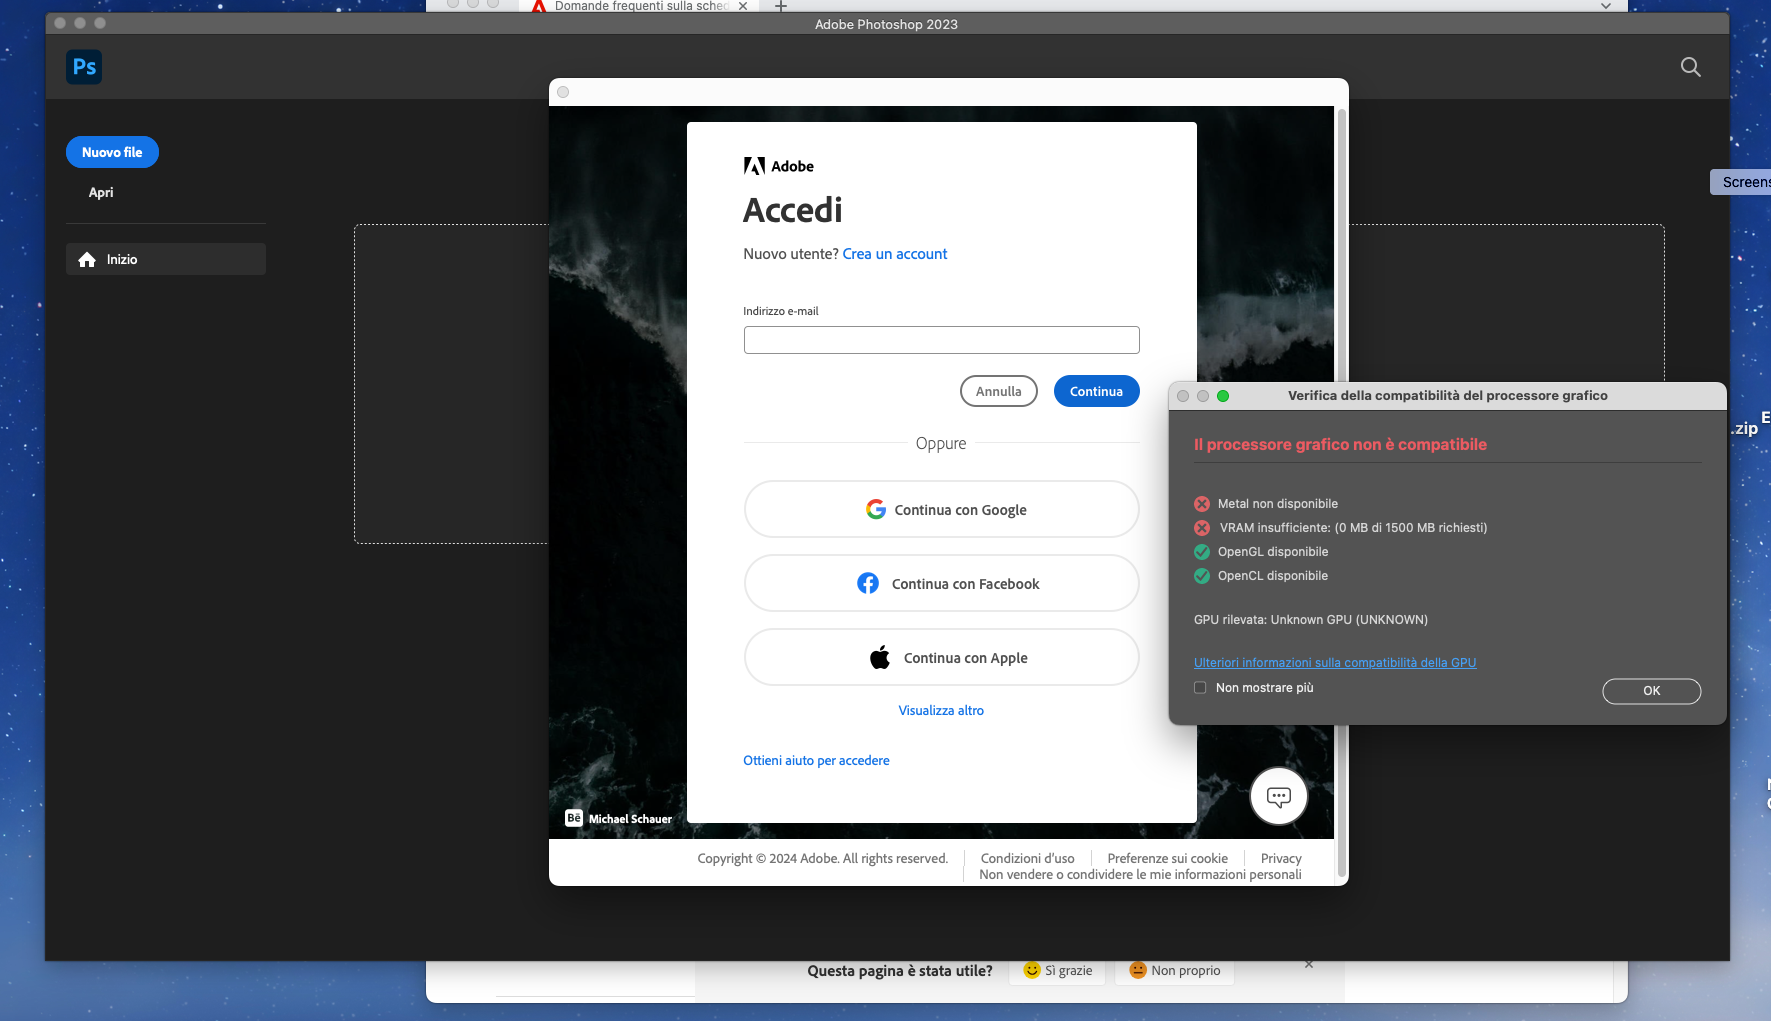
Task: Click the sign-in dialog vertical scrollbar
Action: tap(1342, 492)
